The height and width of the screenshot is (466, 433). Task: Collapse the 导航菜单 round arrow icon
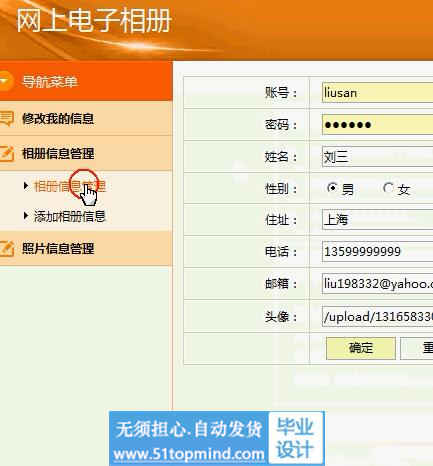point(5,81)
